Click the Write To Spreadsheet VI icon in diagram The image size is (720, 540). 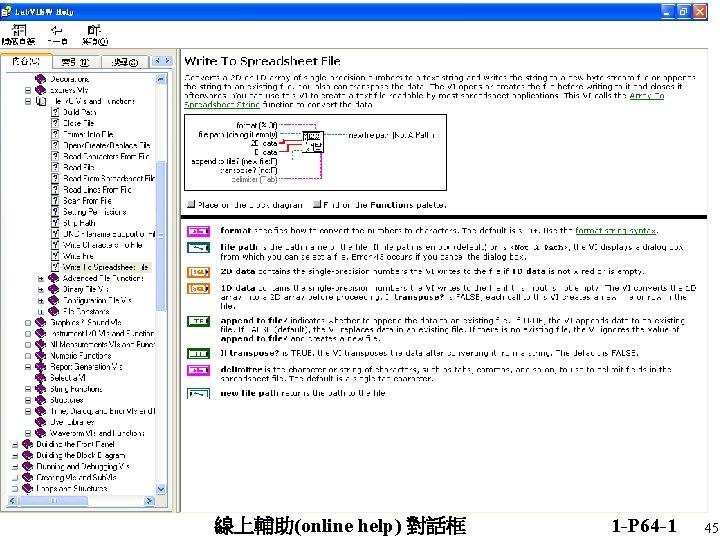[313, 142]
